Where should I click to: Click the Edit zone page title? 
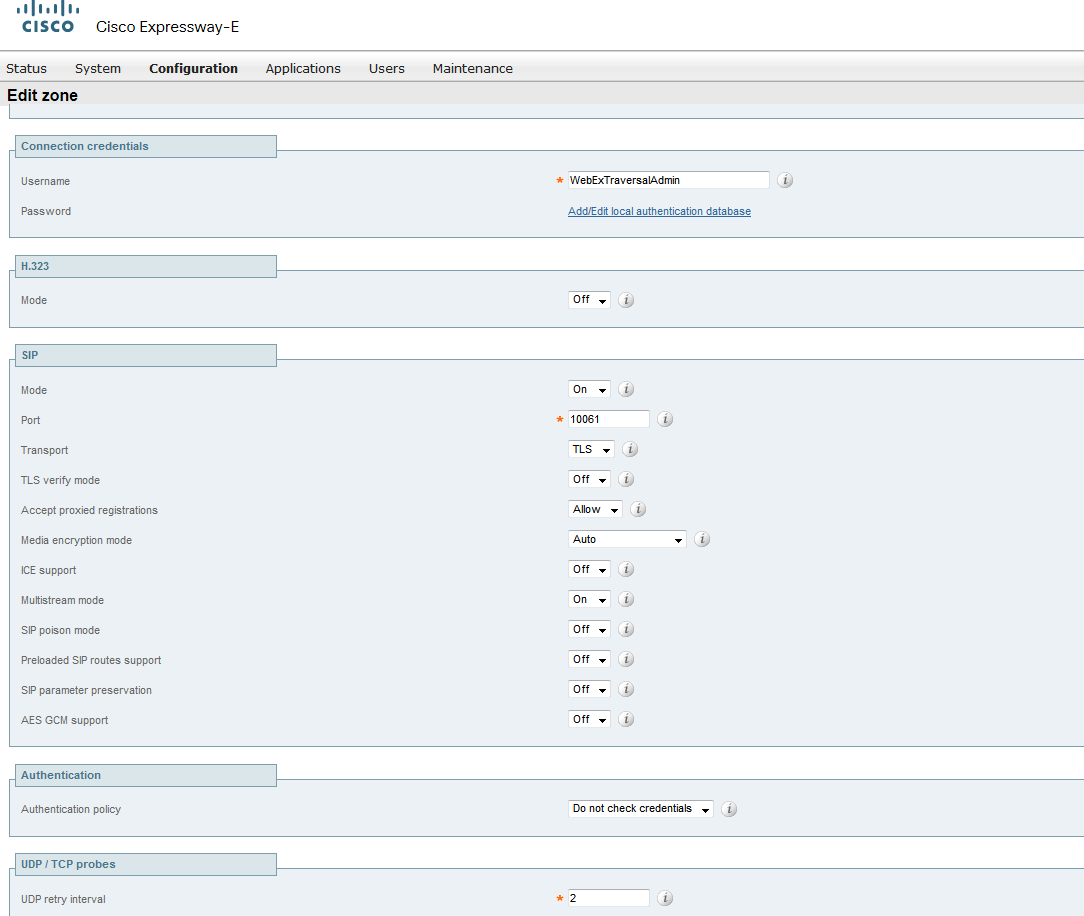(42, 95)
